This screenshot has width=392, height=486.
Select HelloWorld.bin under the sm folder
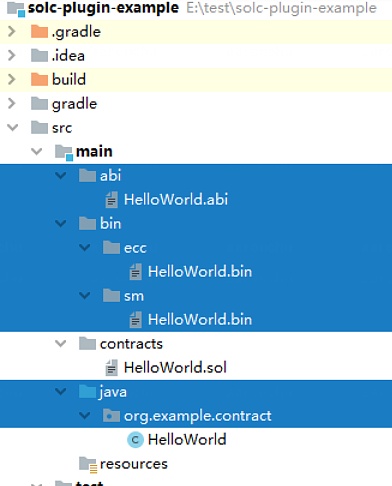coord(200,320)
